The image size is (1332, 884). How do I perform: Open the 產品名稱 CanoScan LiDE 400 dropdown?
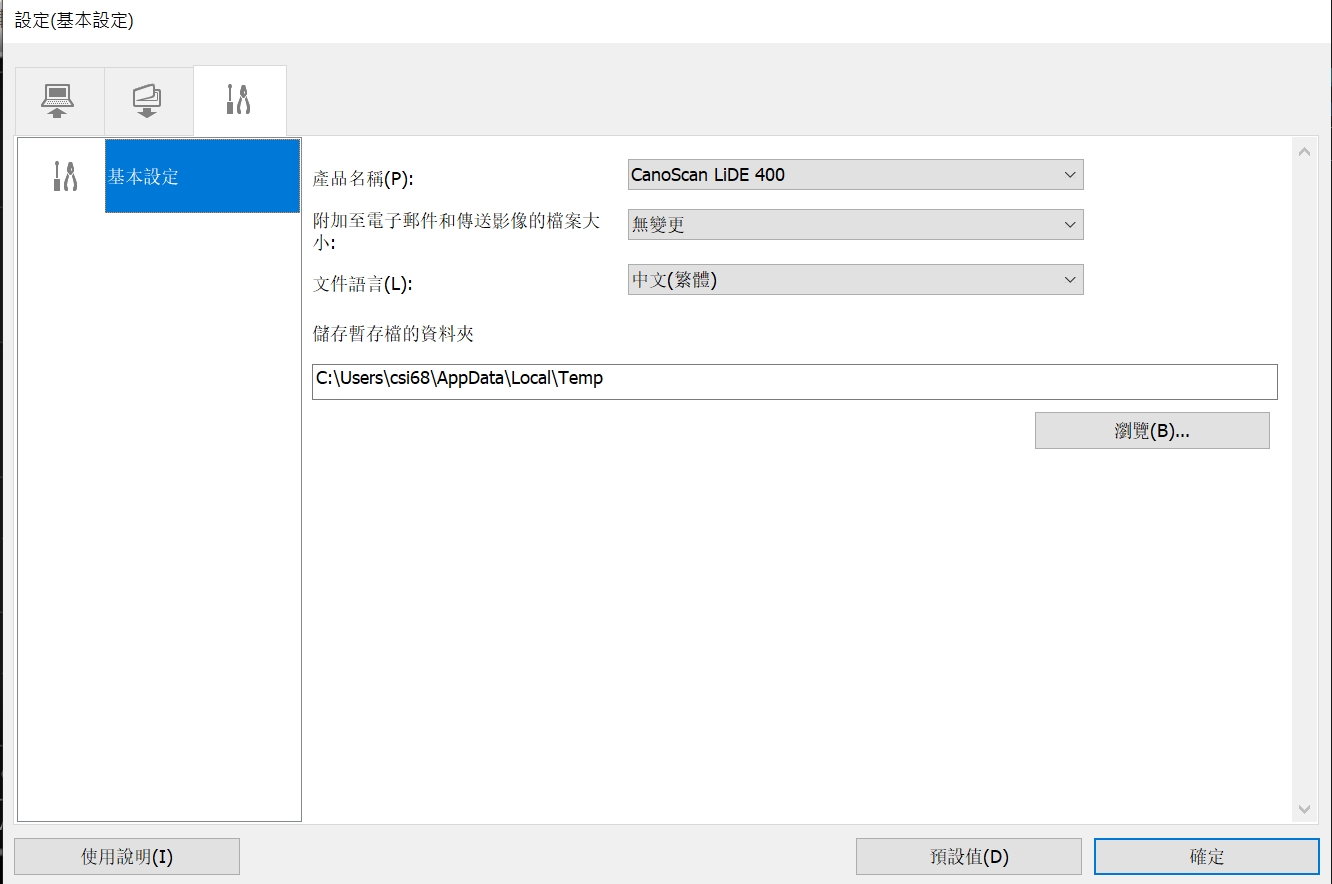[855, 174]
